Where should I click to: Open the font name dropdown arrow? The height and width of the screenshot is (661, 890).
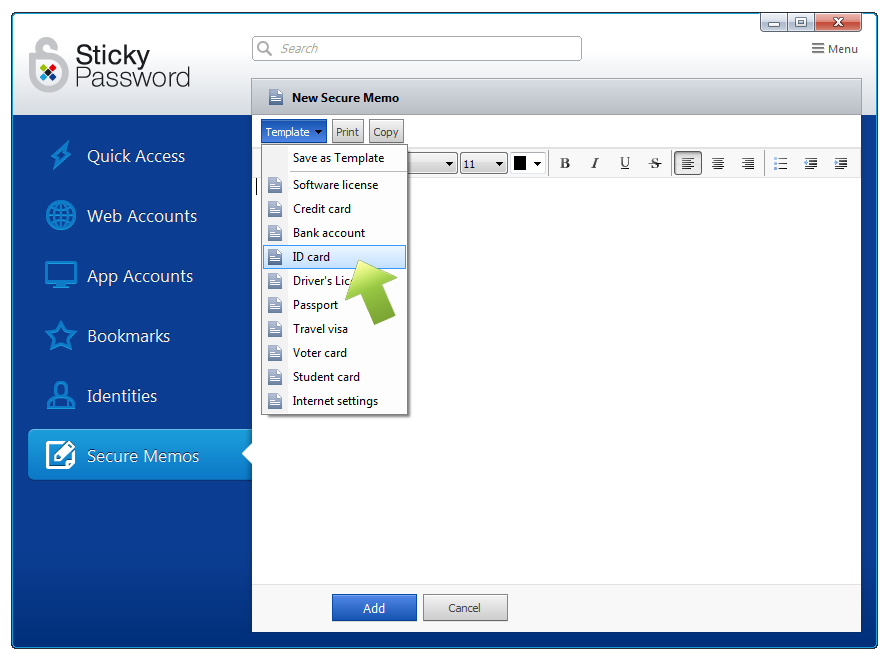[x=449, y=164]
